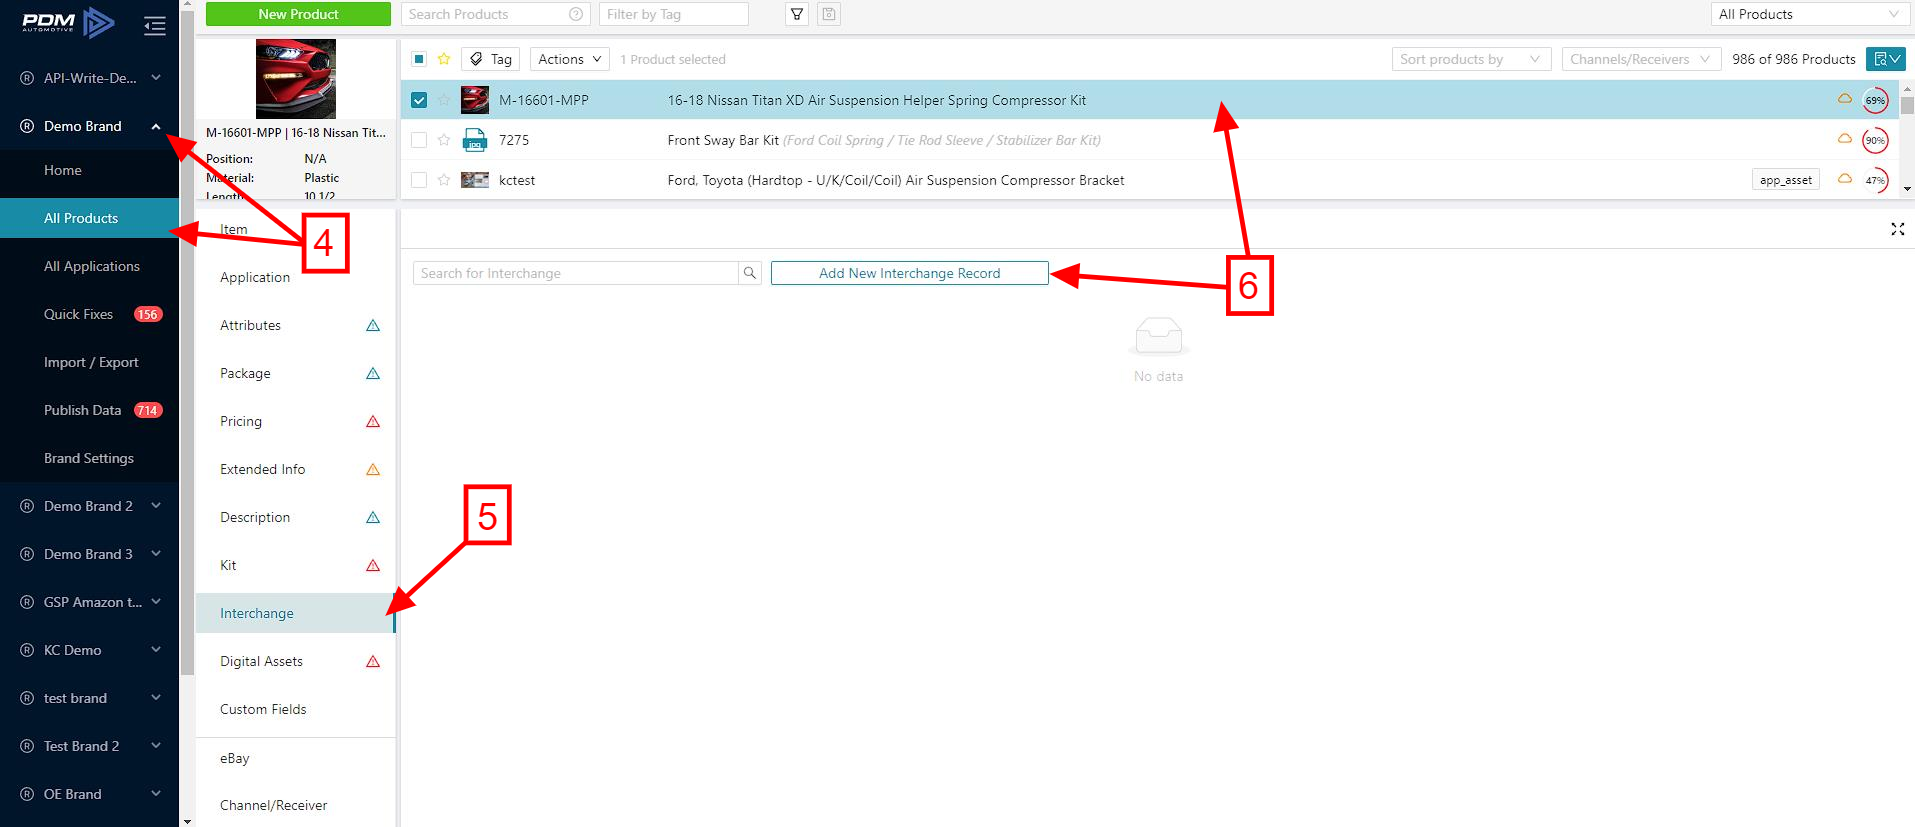The image size is (1915, 827).
Task: Click the Tag button
Action: (x=490, y=59)
